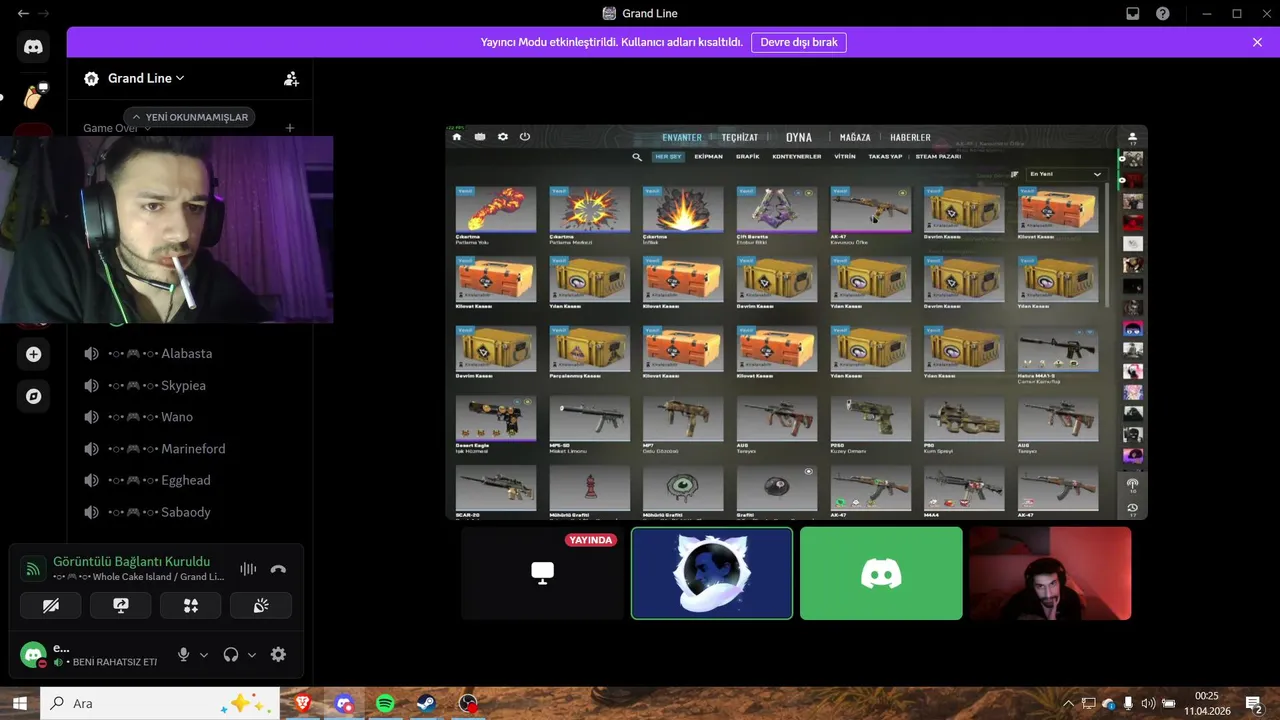Open the taskbar clock showing 00:25

(x=1207, y=703)
